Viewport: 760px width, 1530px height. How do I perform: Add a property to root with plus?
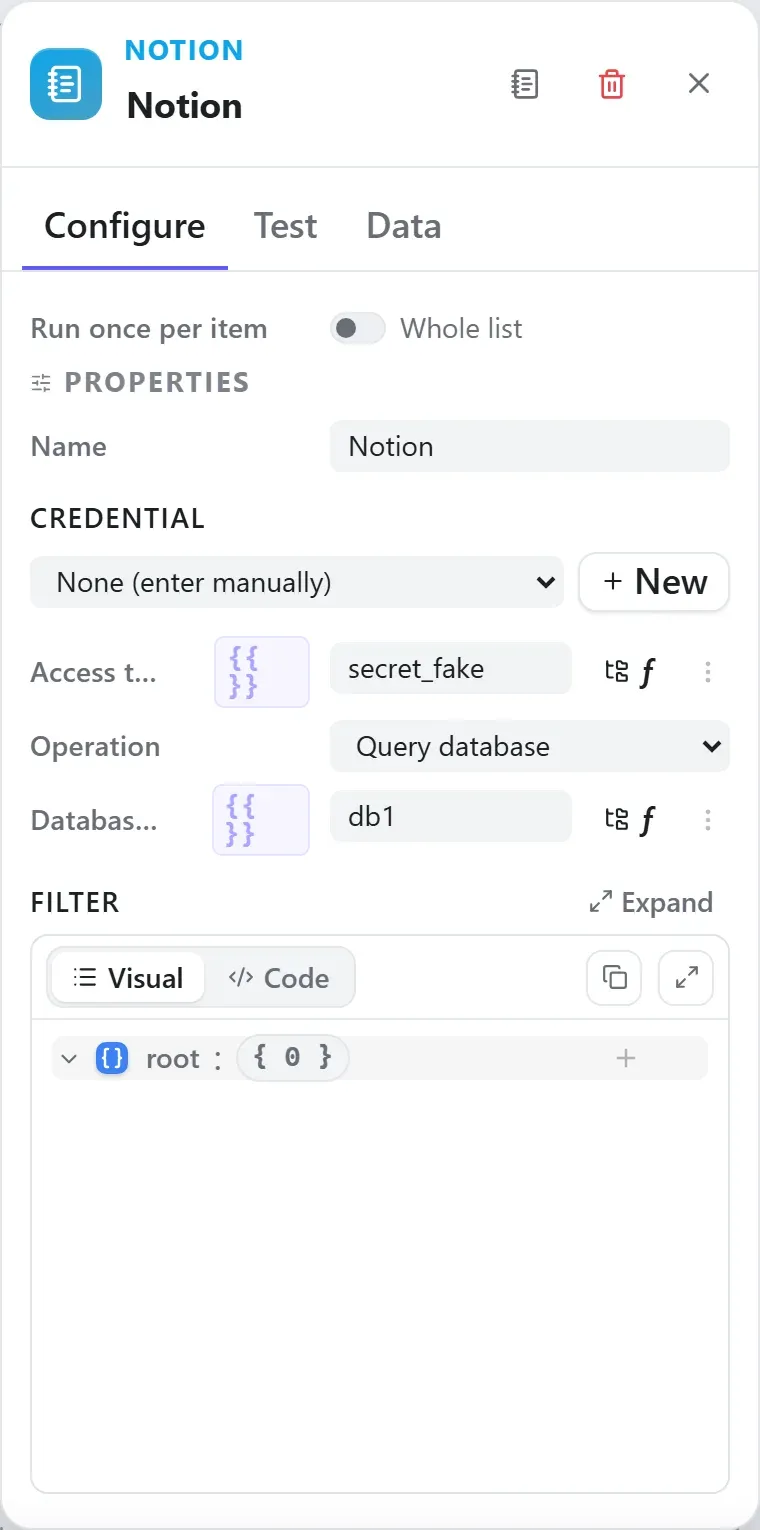tap(626, 1058)
